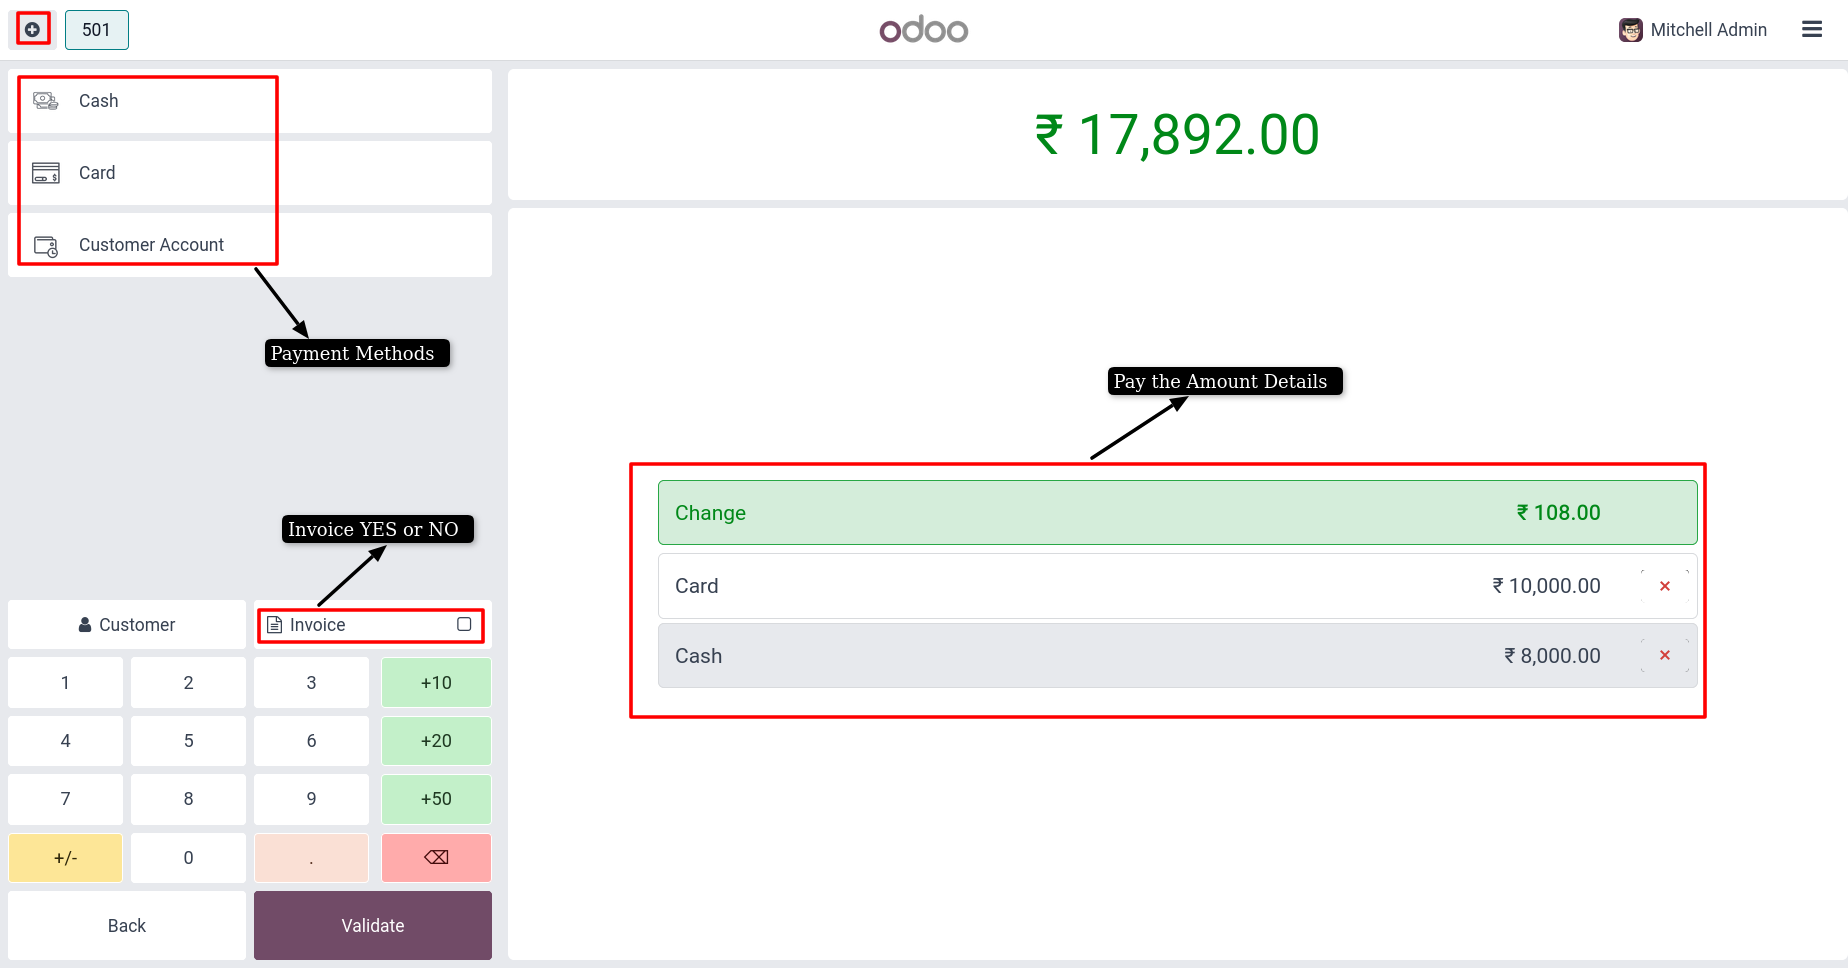
Task: Open the Customer selection button
Action: click(x=127, y=625)
